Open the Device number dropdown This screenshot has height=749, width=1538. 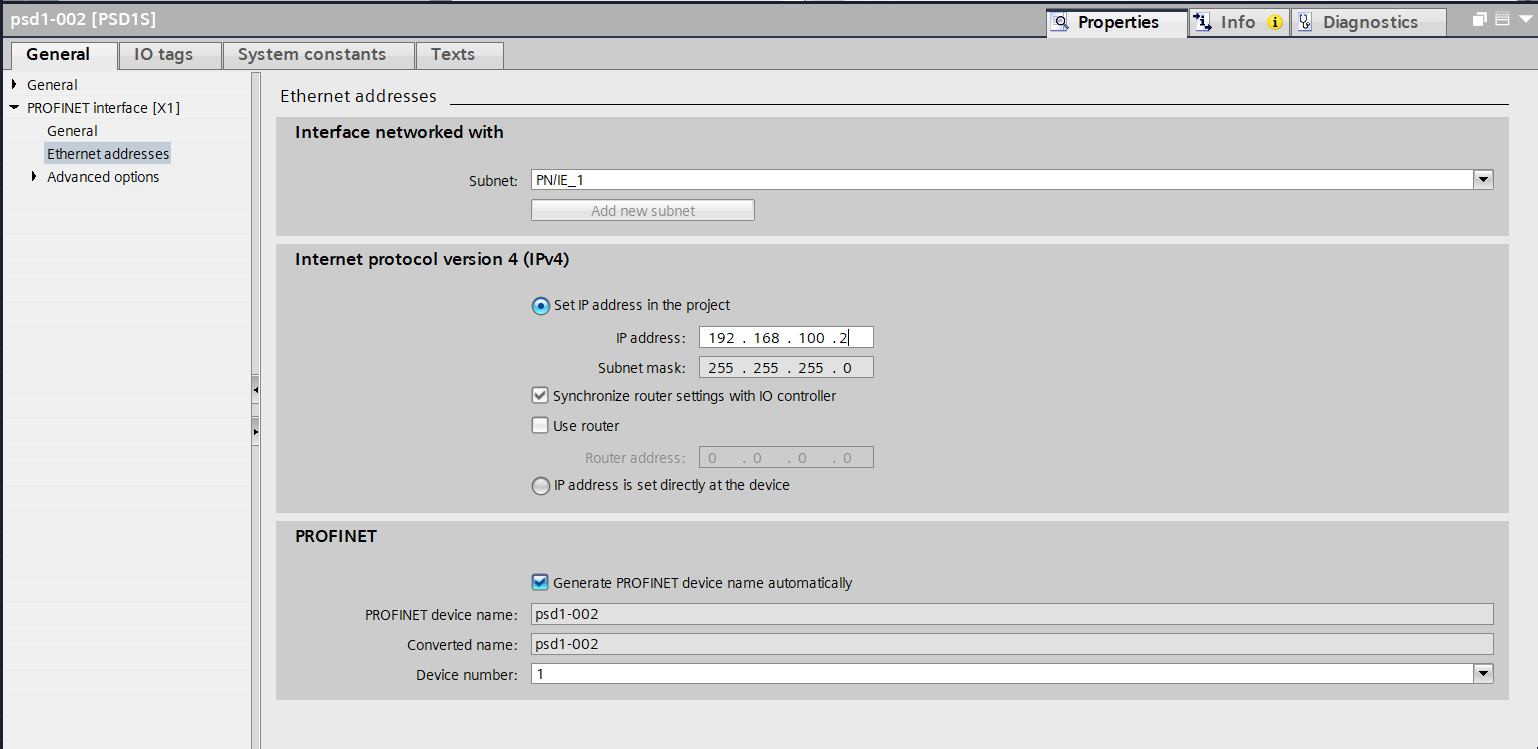pyautogui.click(x=1483, y=674)
